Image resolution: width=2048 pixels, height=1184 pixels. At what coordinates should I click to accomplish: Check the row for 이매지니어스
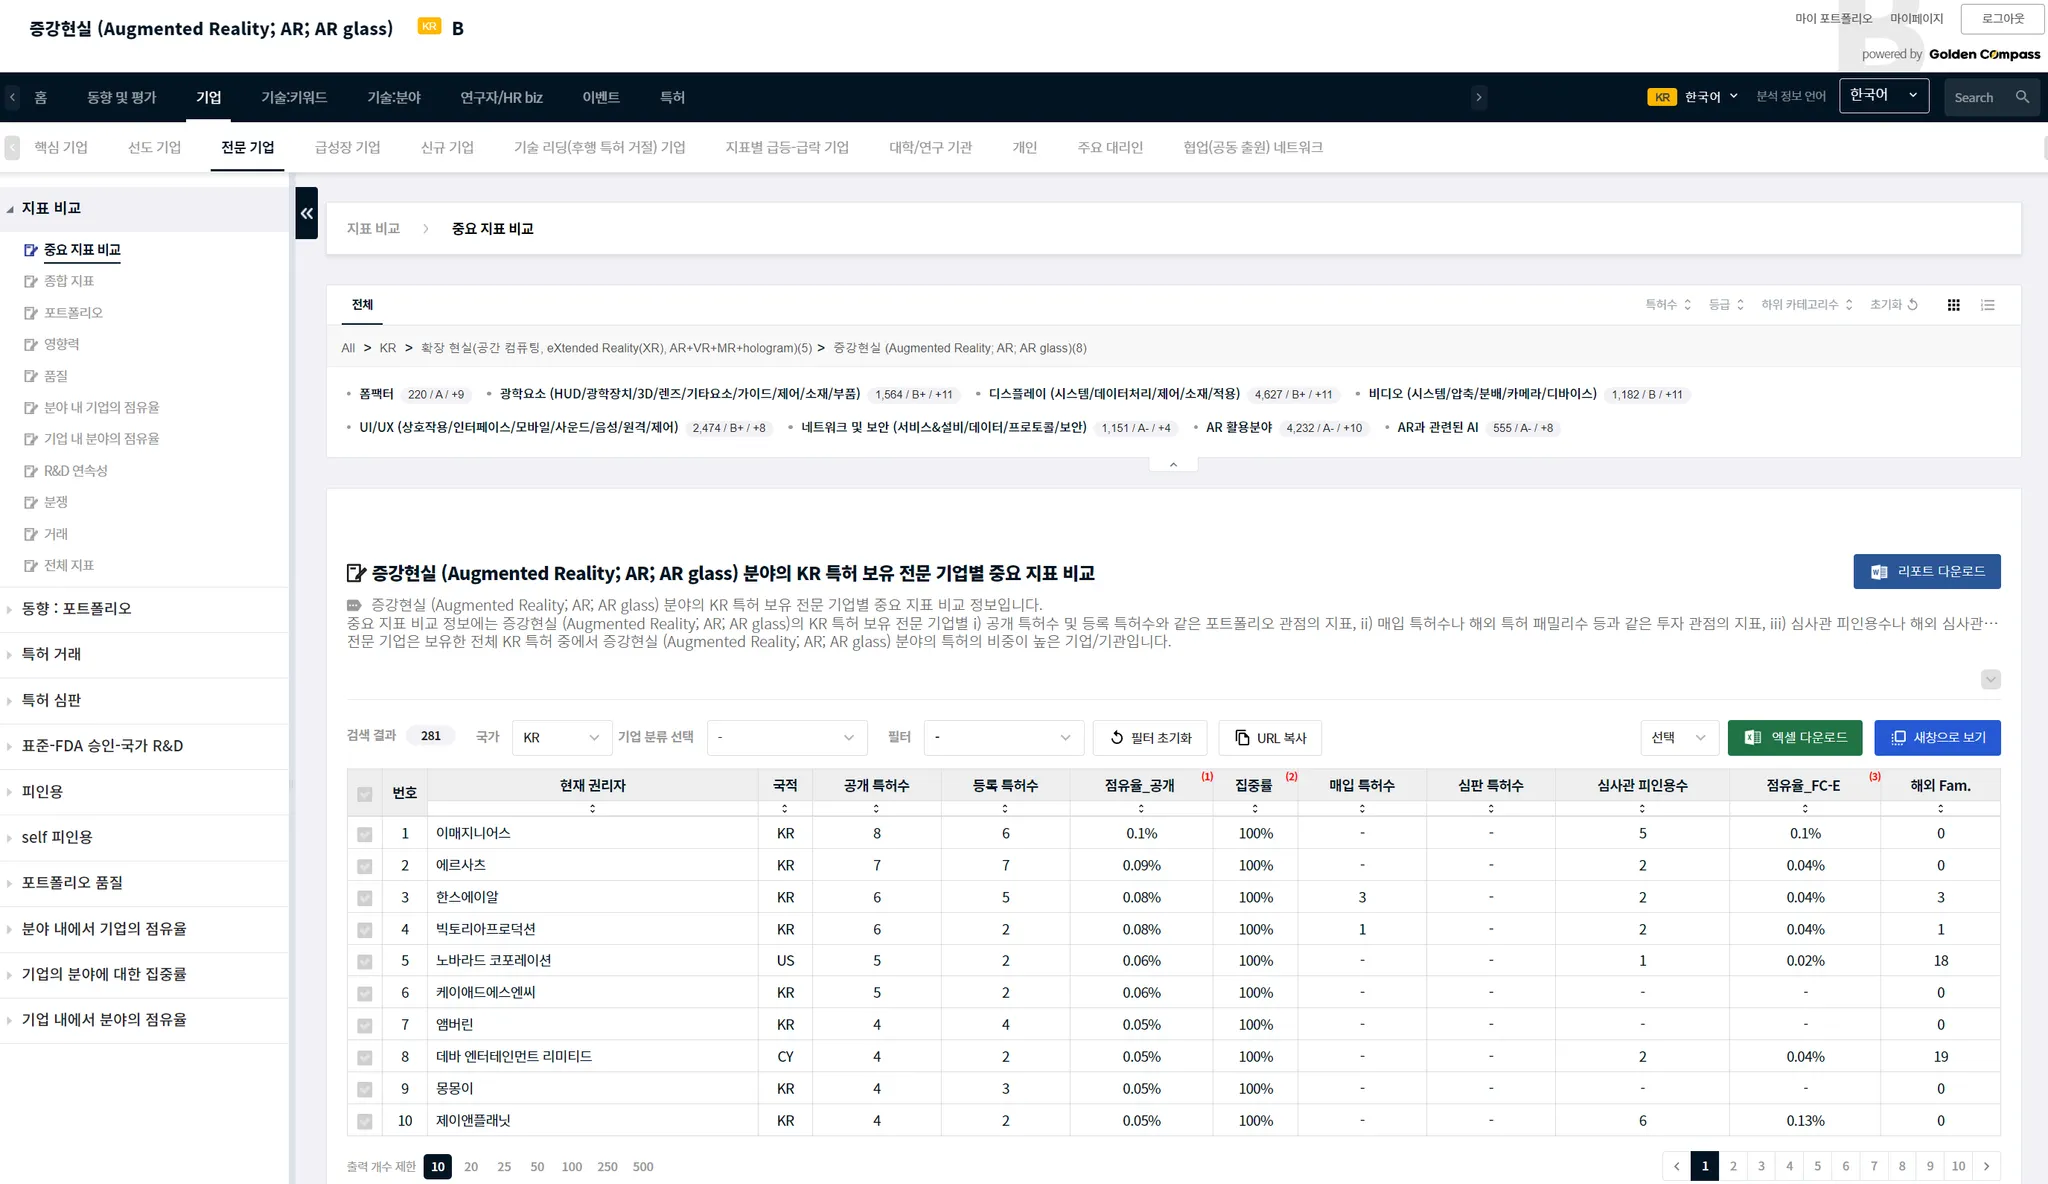point(365,834)
